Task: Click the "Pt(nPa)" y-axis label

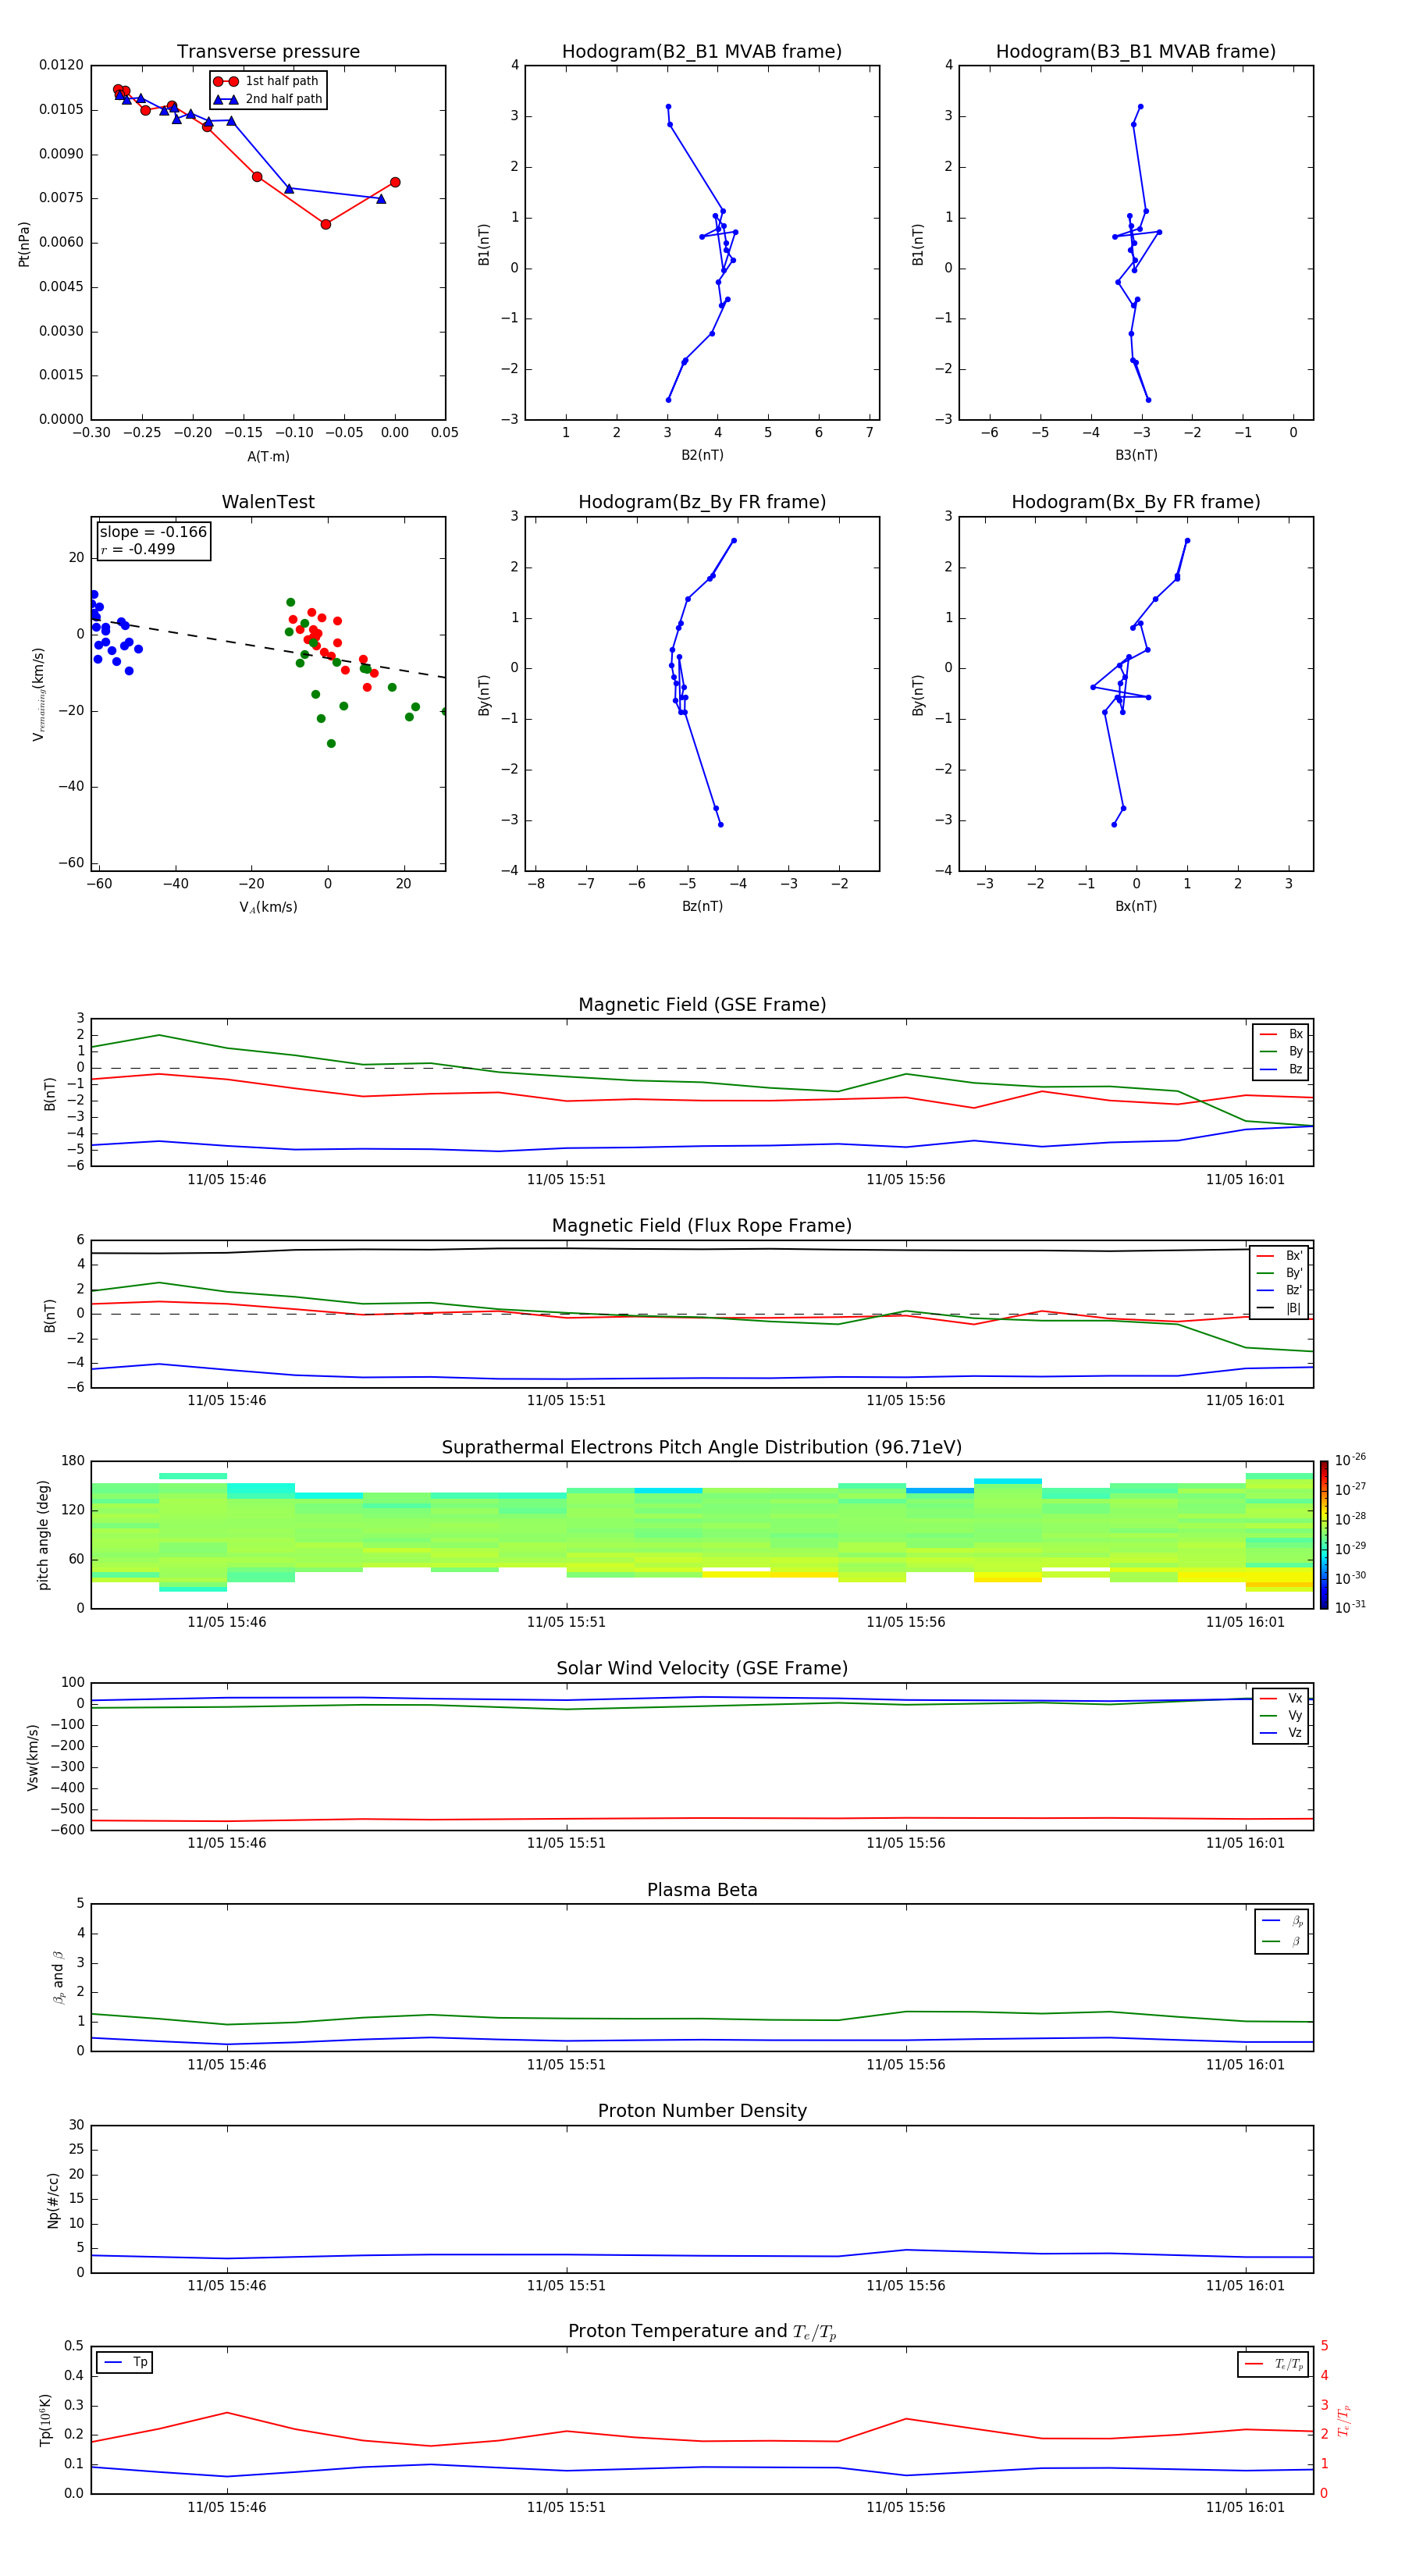Action: point(24,243)
